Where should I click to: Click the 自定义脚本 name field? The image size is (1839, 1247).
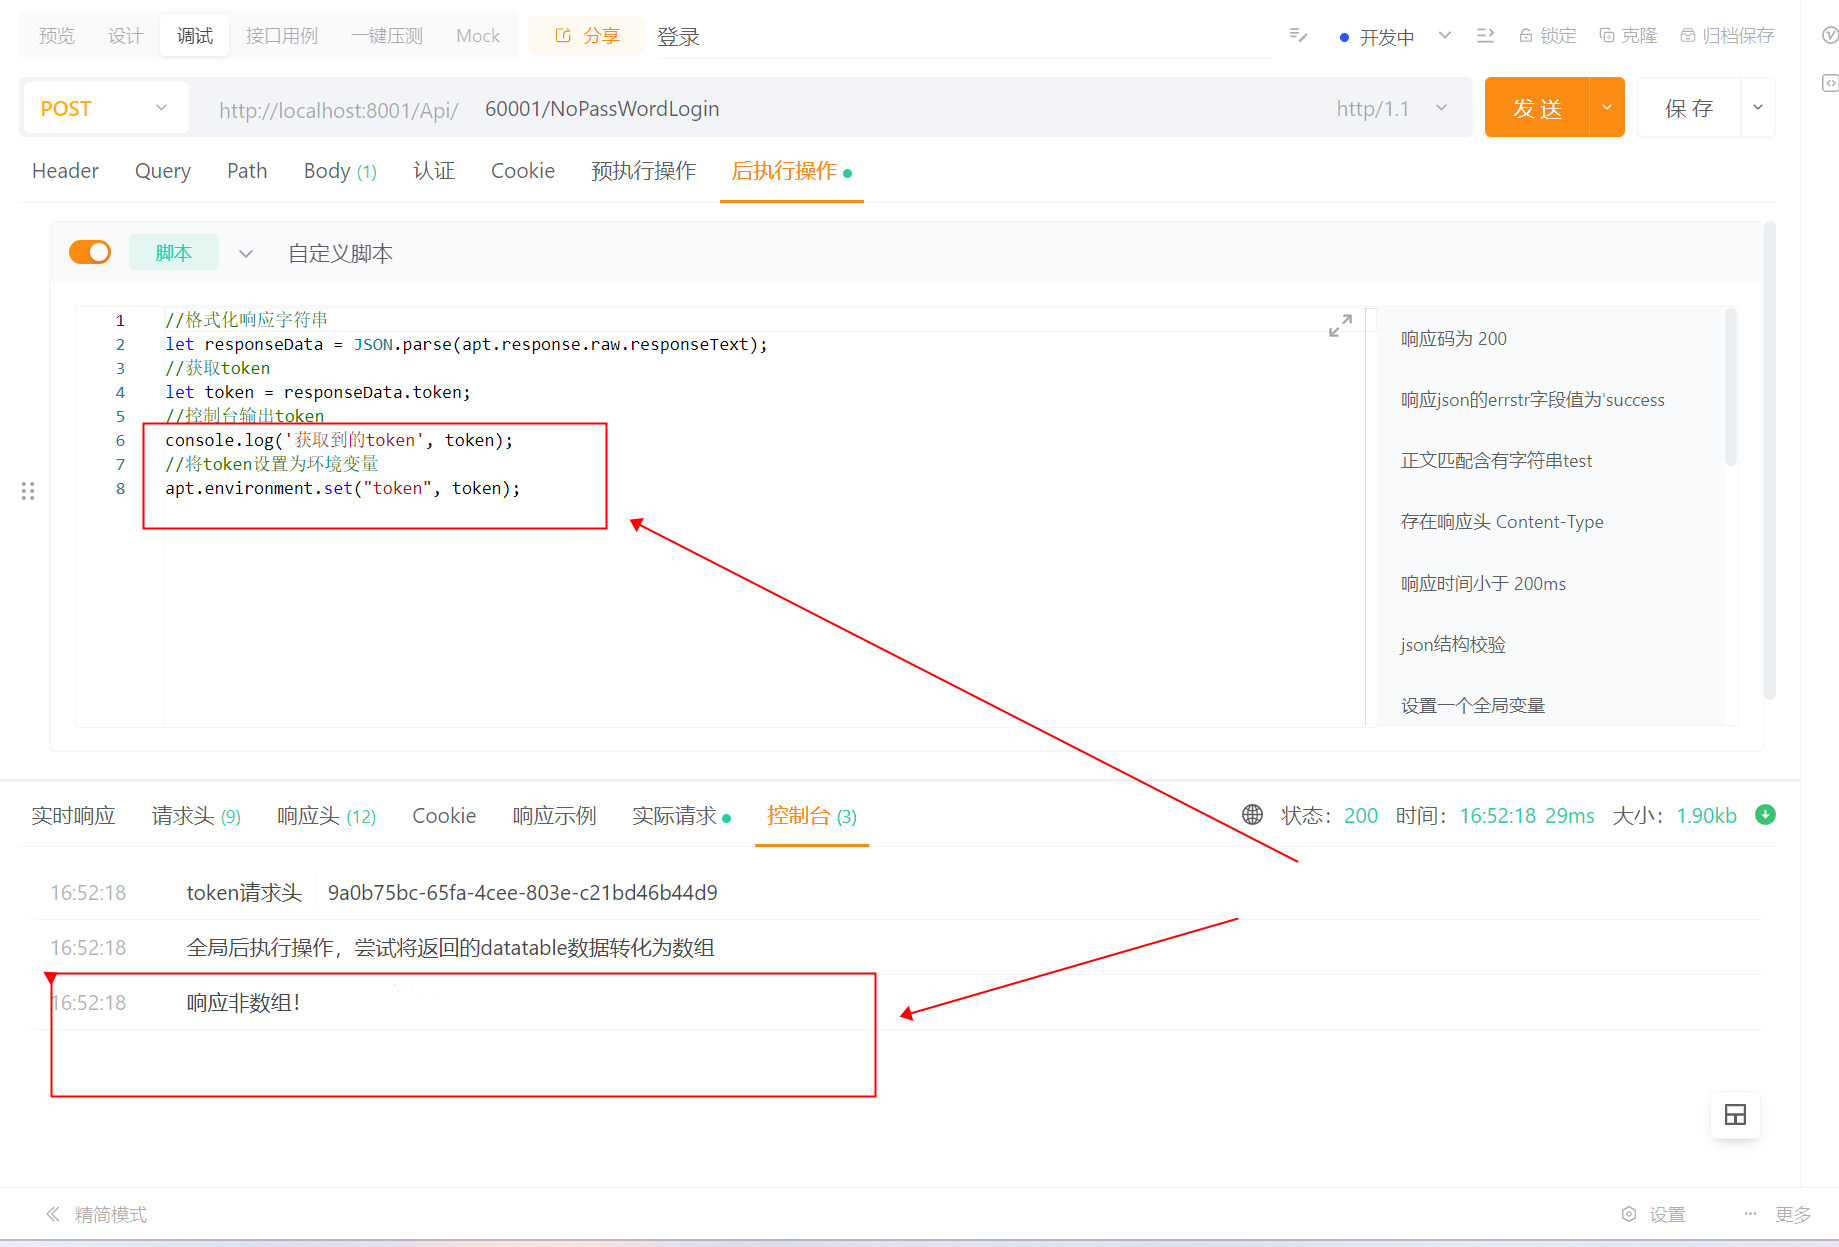tap(340, 253)
